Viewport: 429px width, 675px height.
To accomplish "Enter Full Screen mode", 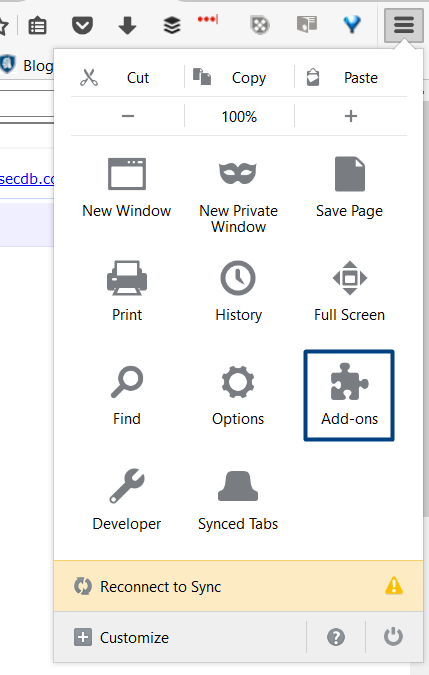I will tap(349, 291).
